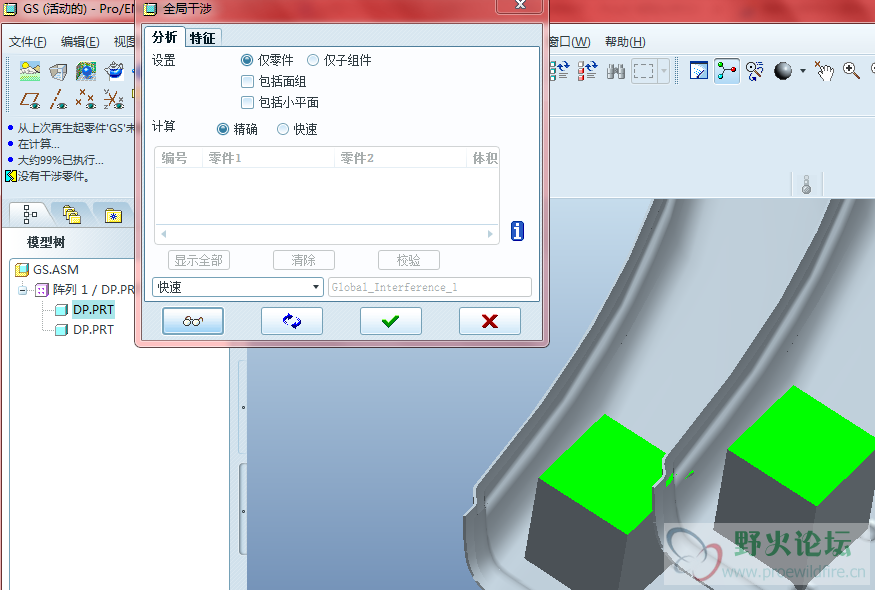Click the regenerate model icon
The width and height of the screenshot is (875, 590).
(560, 71)
